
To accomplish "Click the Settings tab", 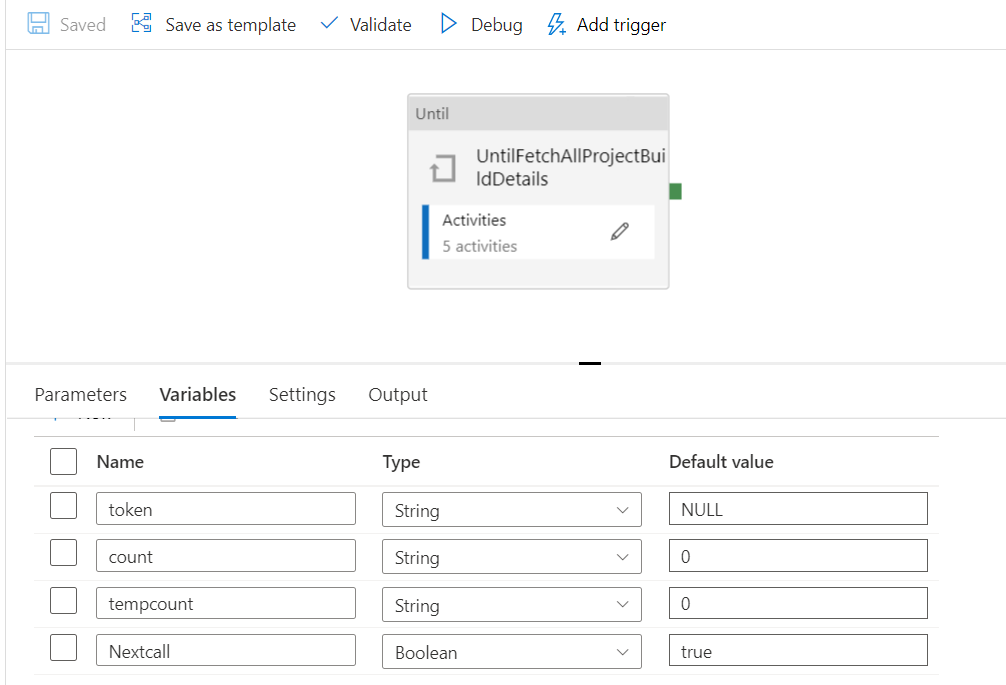I will tap(302, 395).
